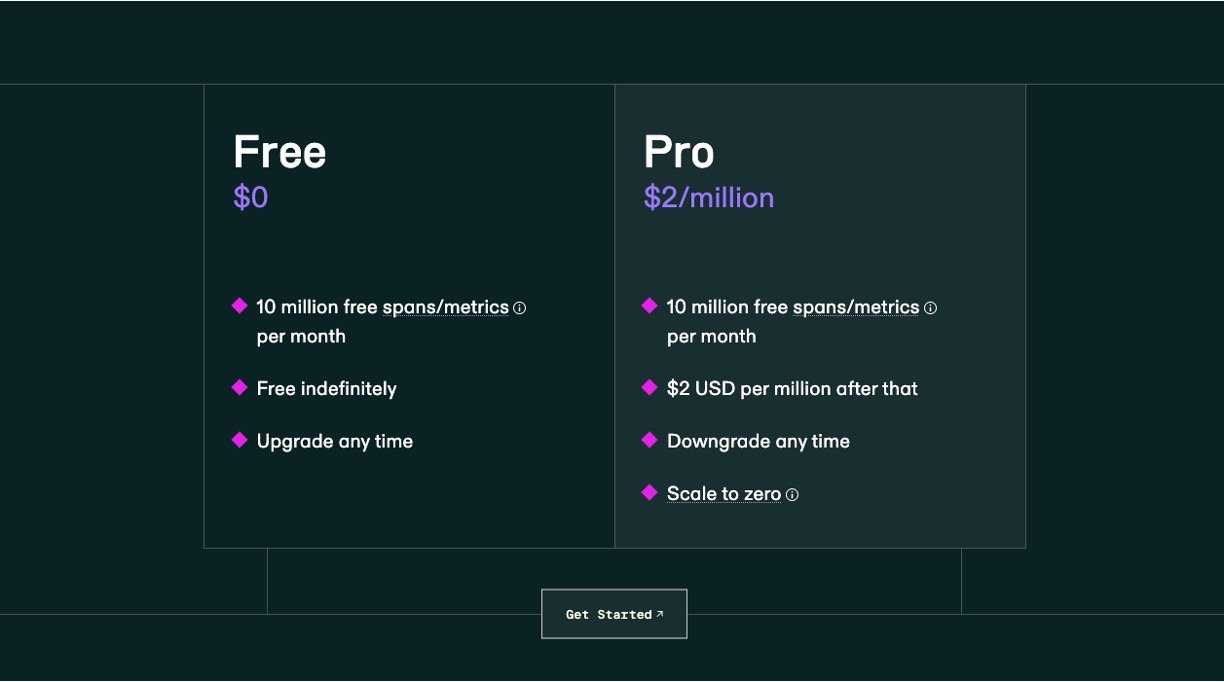Click the arrow icon in Get Started button

tap(660, 614)
